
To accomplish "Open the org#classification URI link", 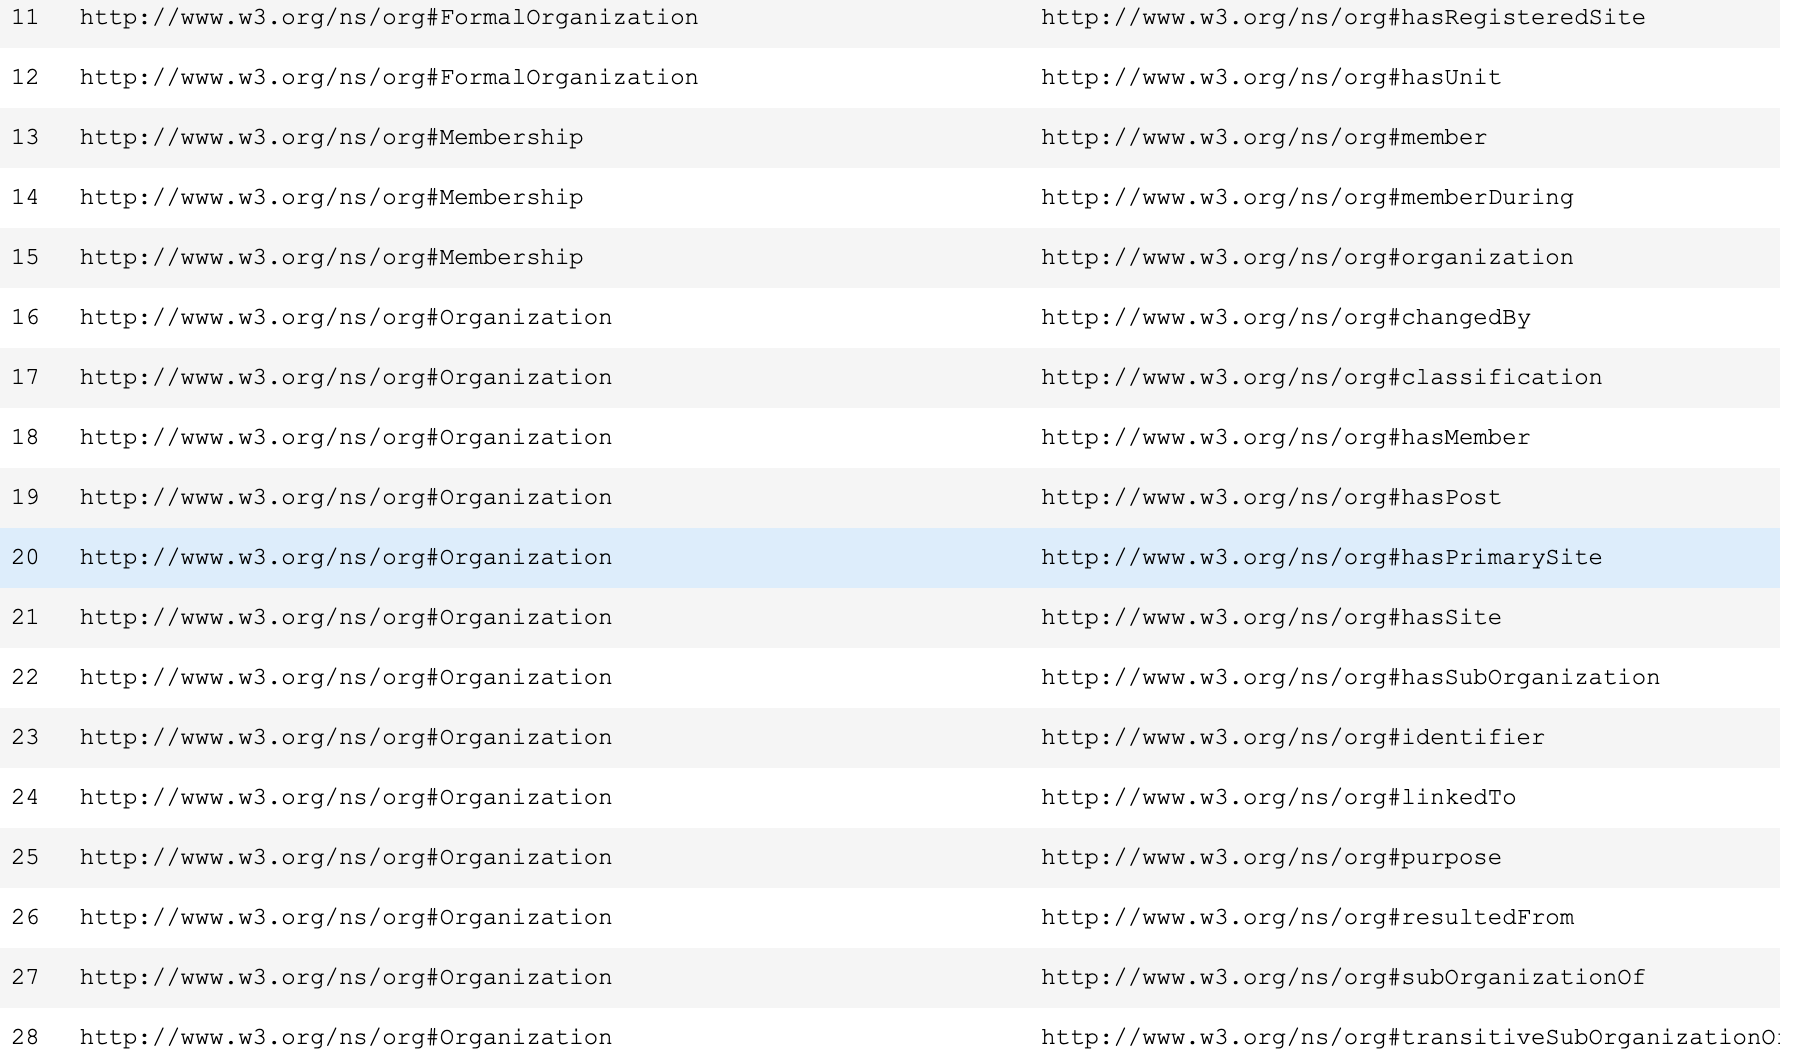I will (1321, 378).
